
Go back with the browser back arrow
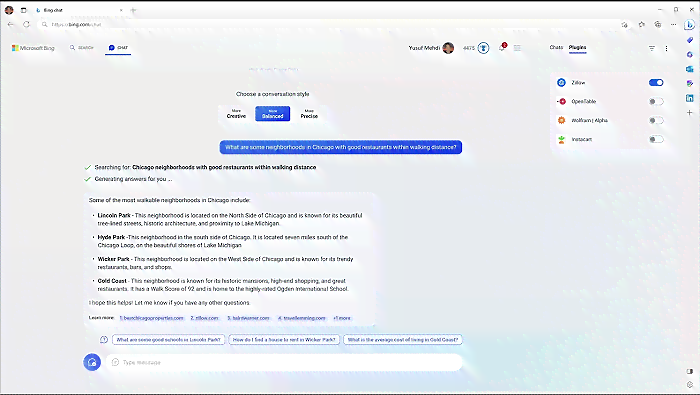(x=11, y=25)
